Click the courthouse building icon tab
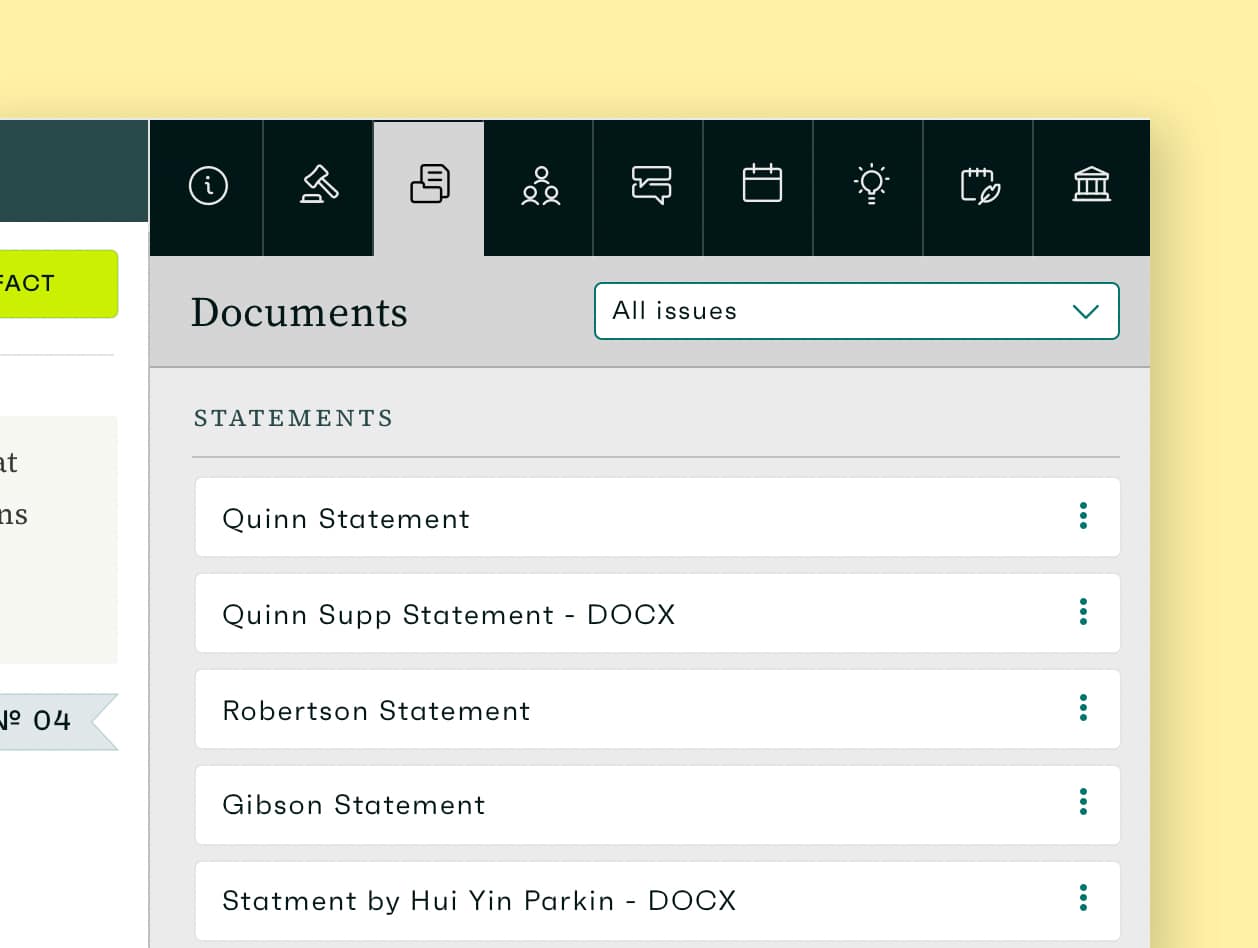 tap(1091, 186)
